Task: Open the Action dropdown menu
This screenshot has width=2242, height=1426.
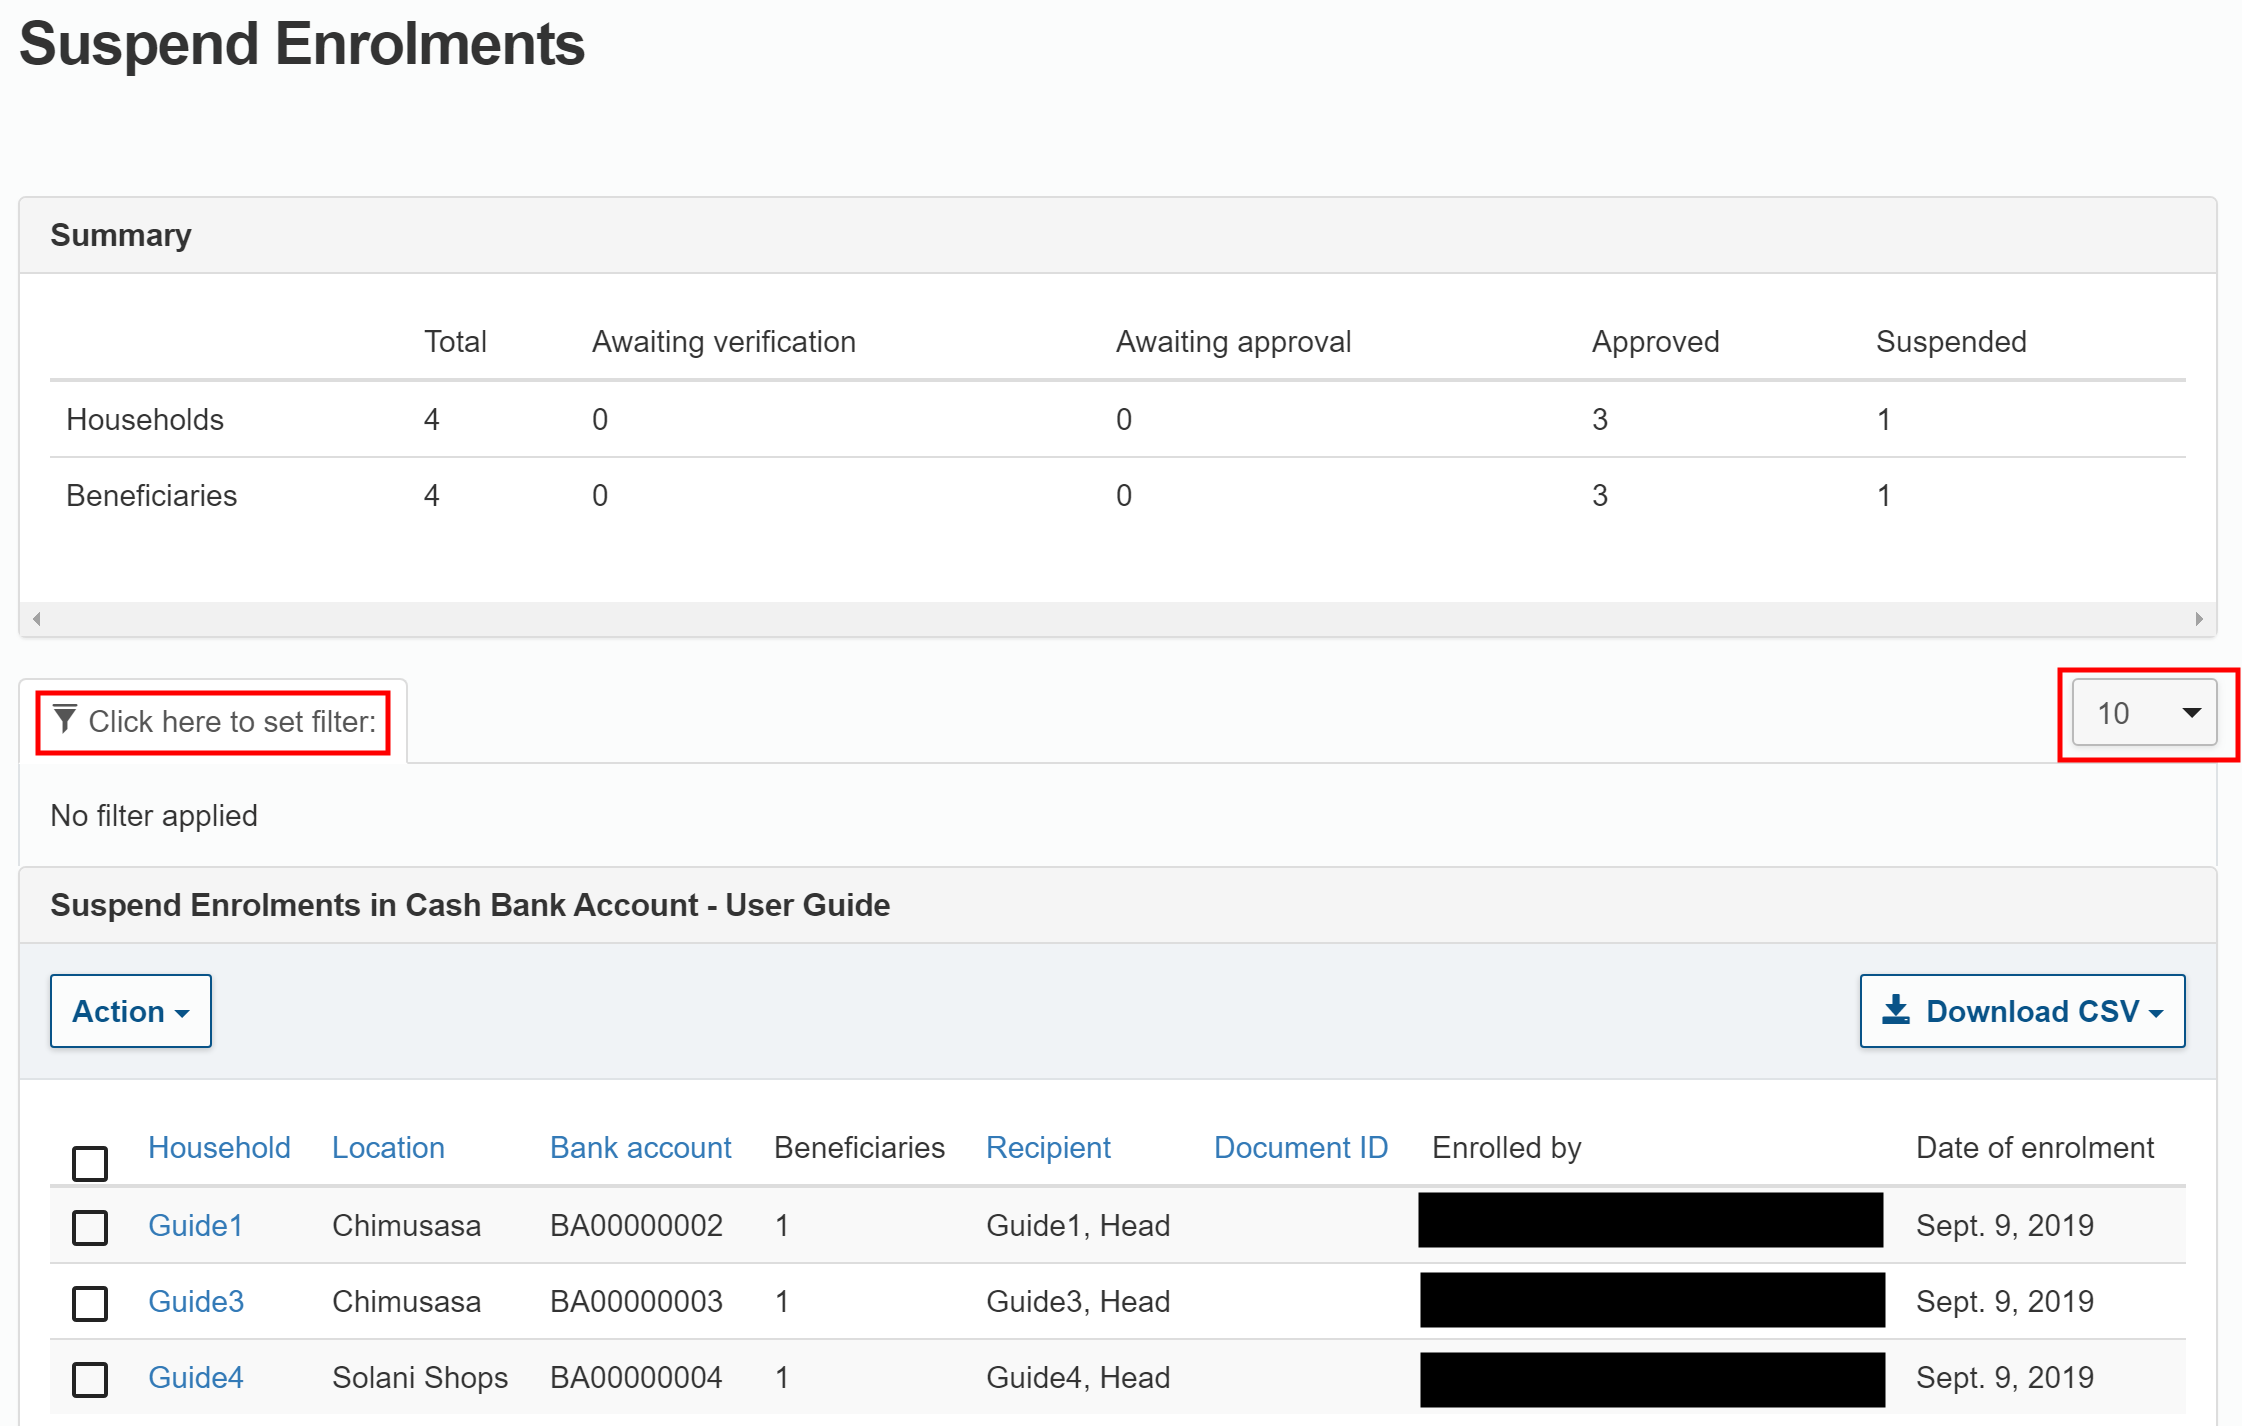Action: 131,1011
